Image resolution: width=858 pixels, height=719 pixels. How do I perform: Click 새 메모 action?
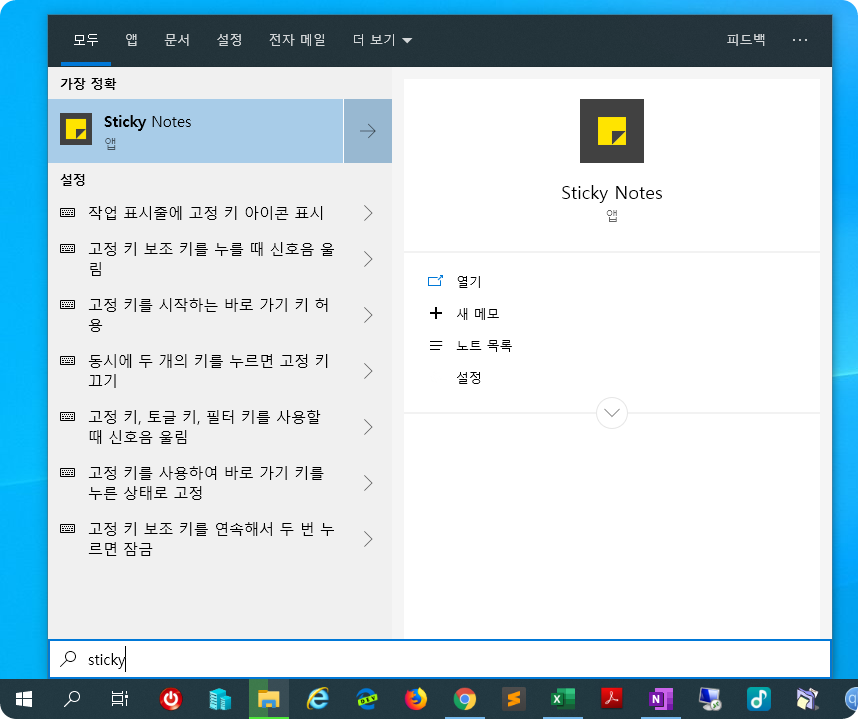coord(478,314)
